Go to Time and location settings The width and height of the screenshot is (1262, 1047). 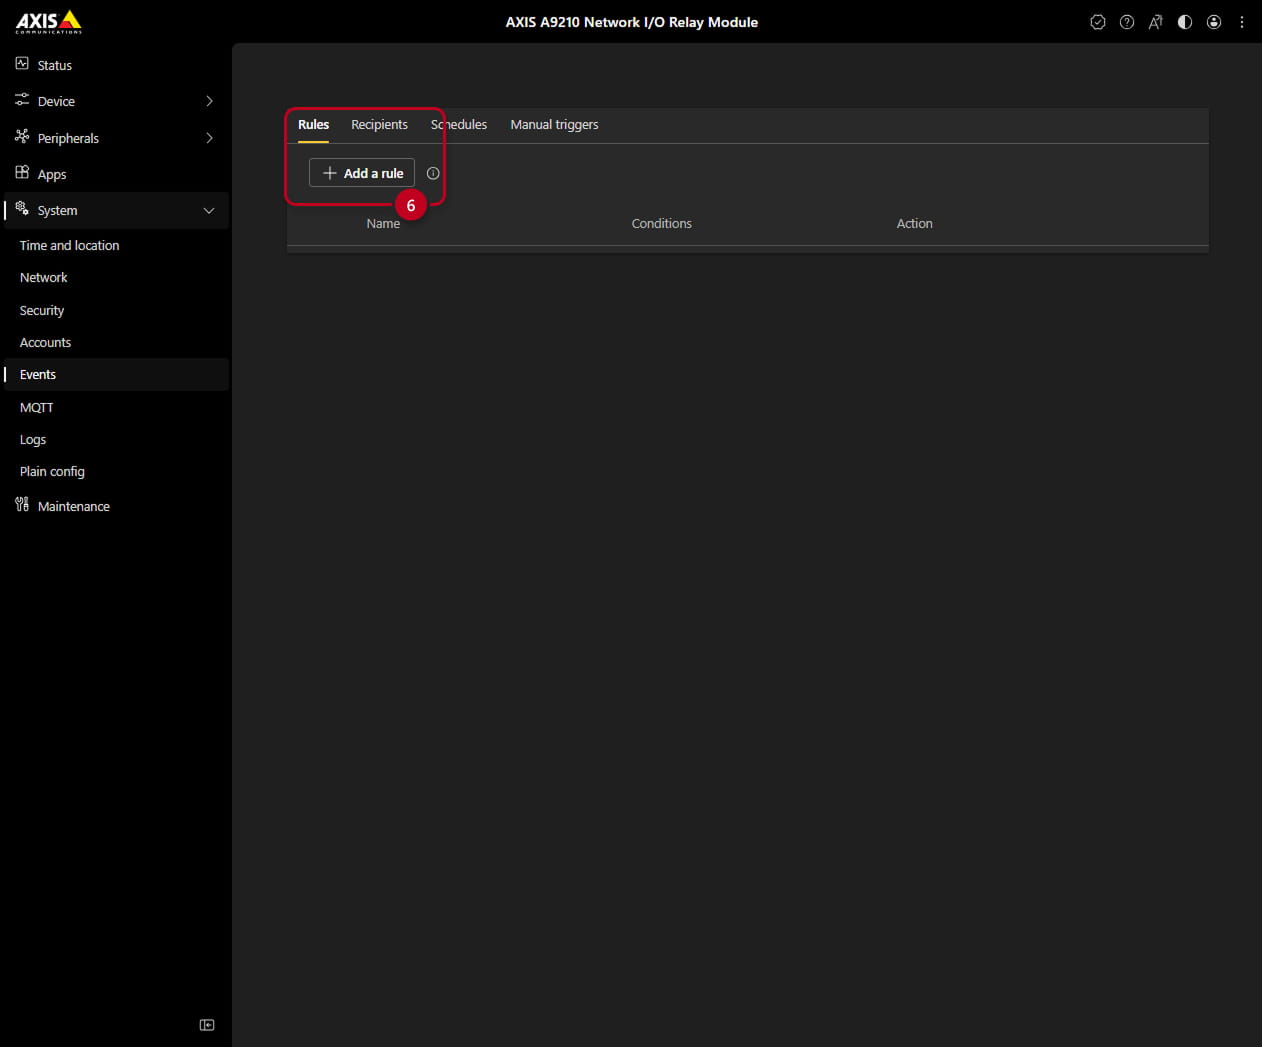69,245
